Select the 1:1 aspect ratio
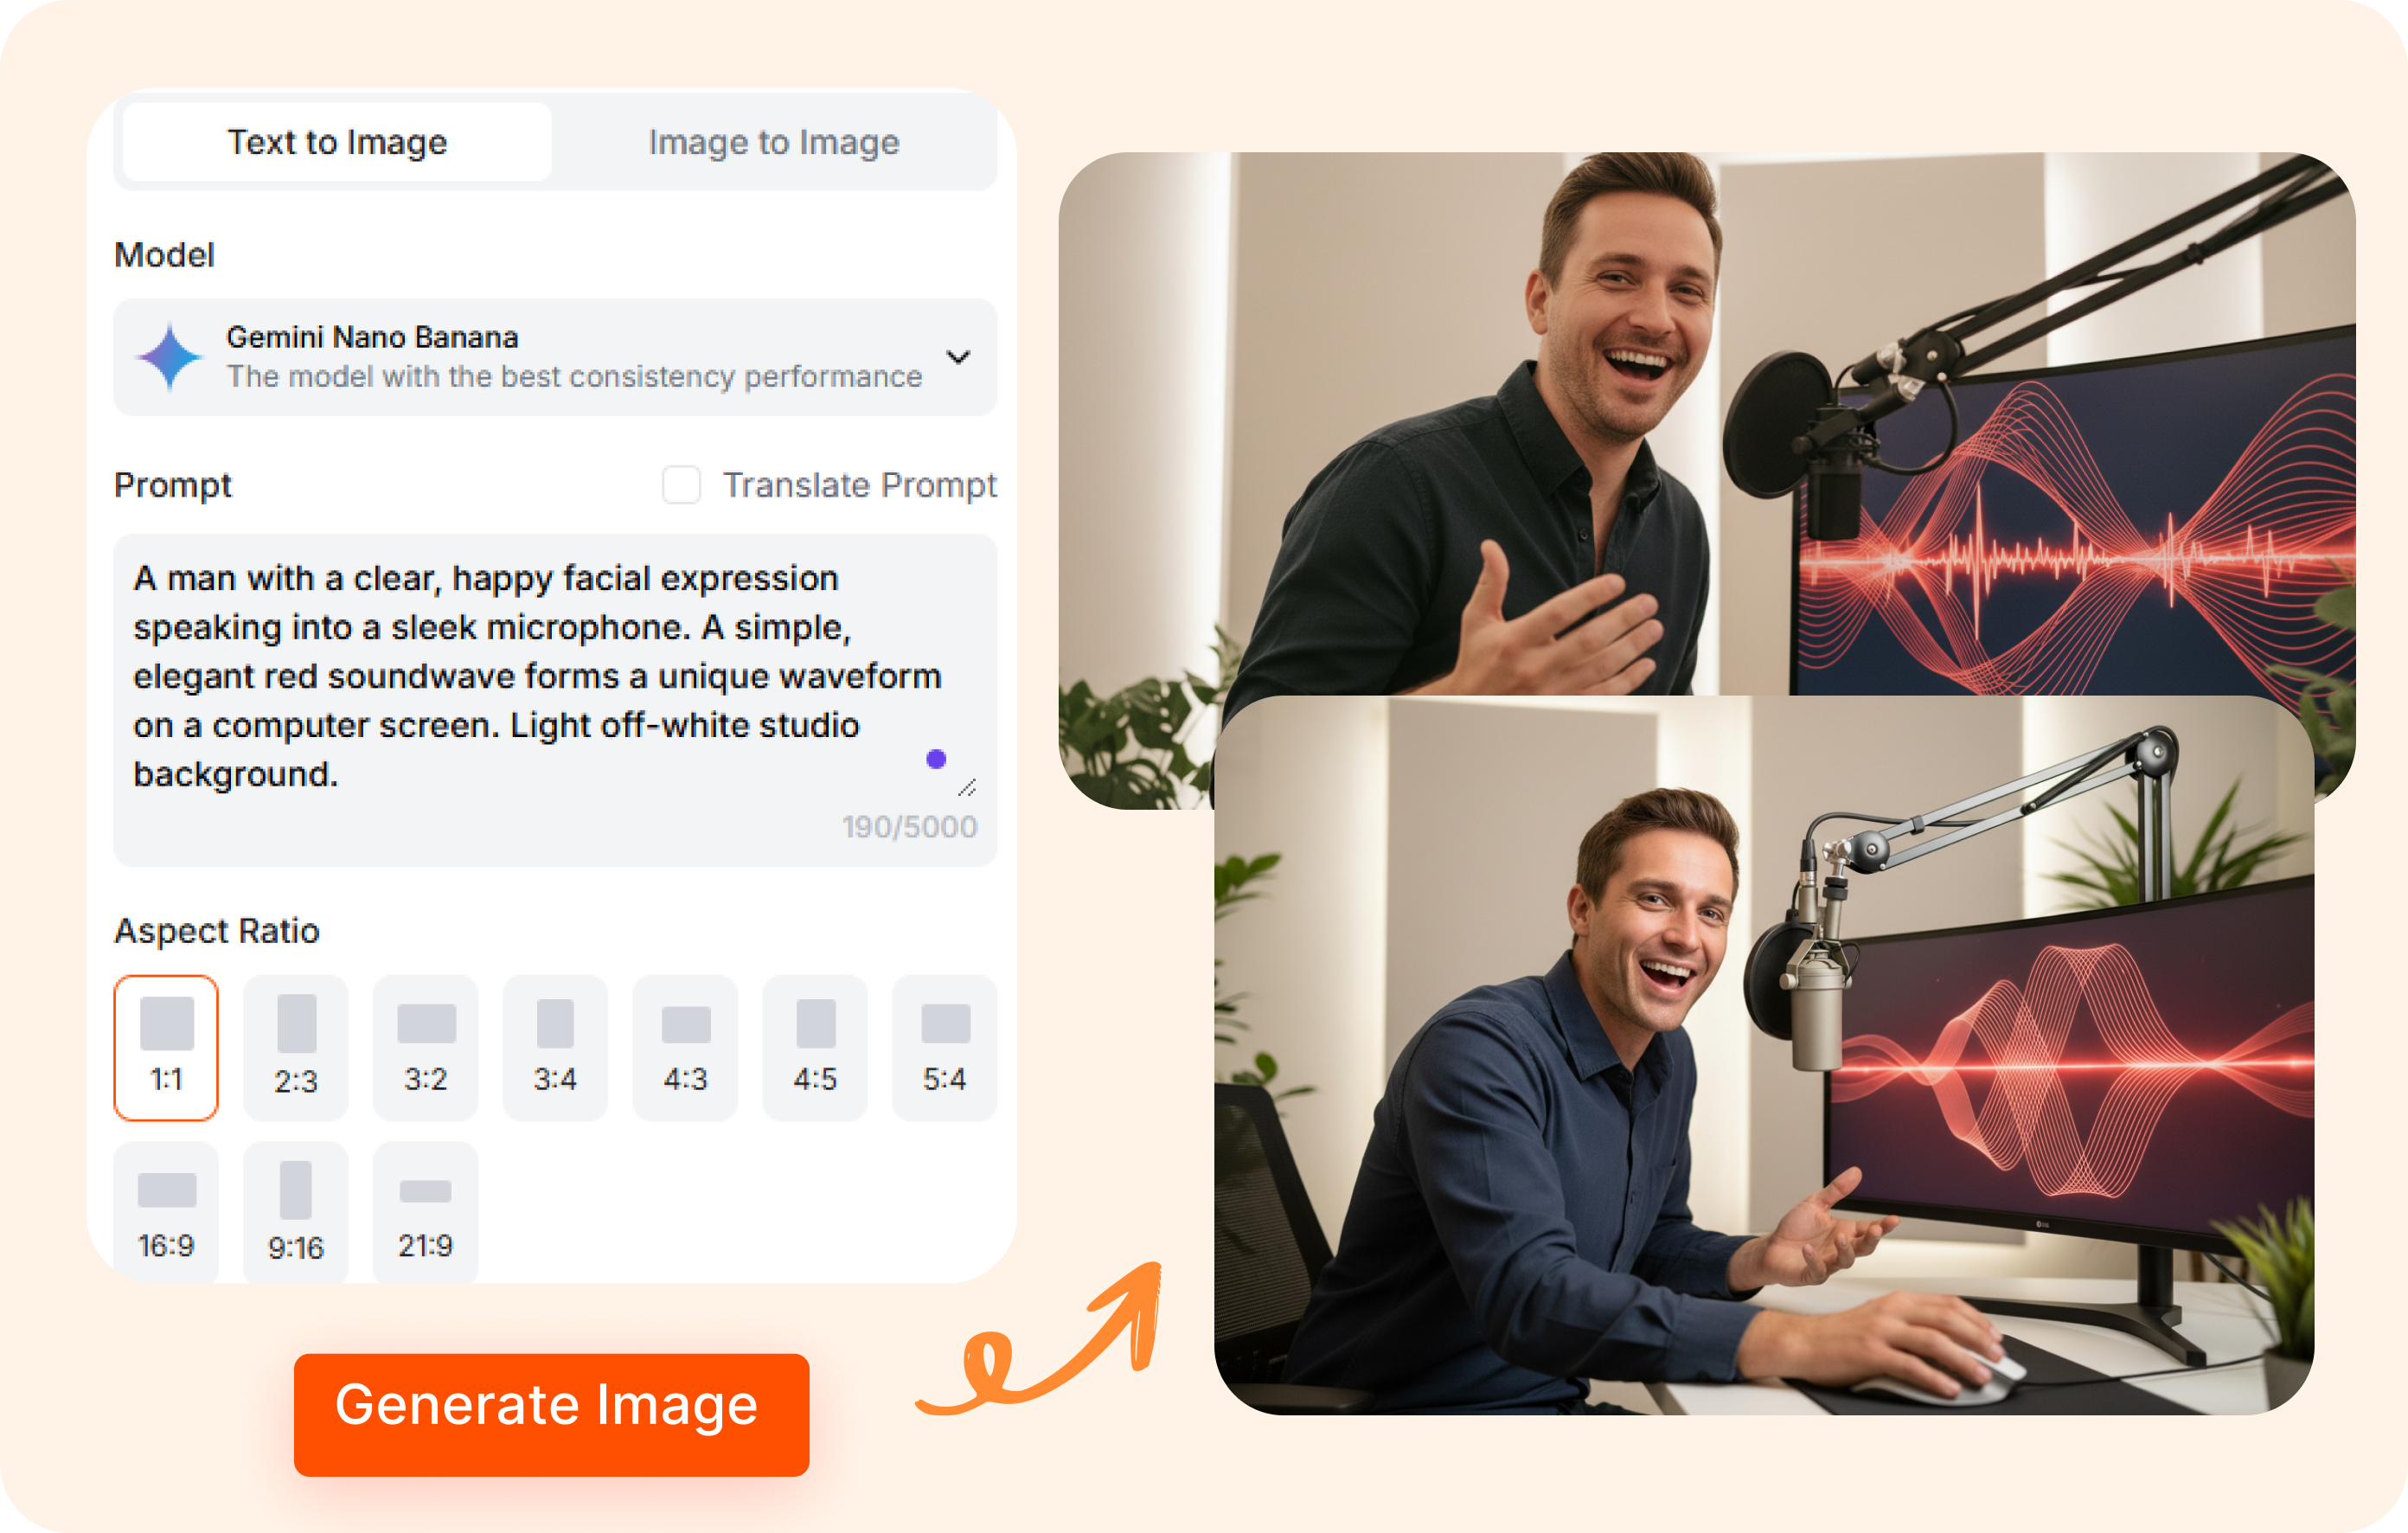2408x1533 pixels. coord(165,1046)
